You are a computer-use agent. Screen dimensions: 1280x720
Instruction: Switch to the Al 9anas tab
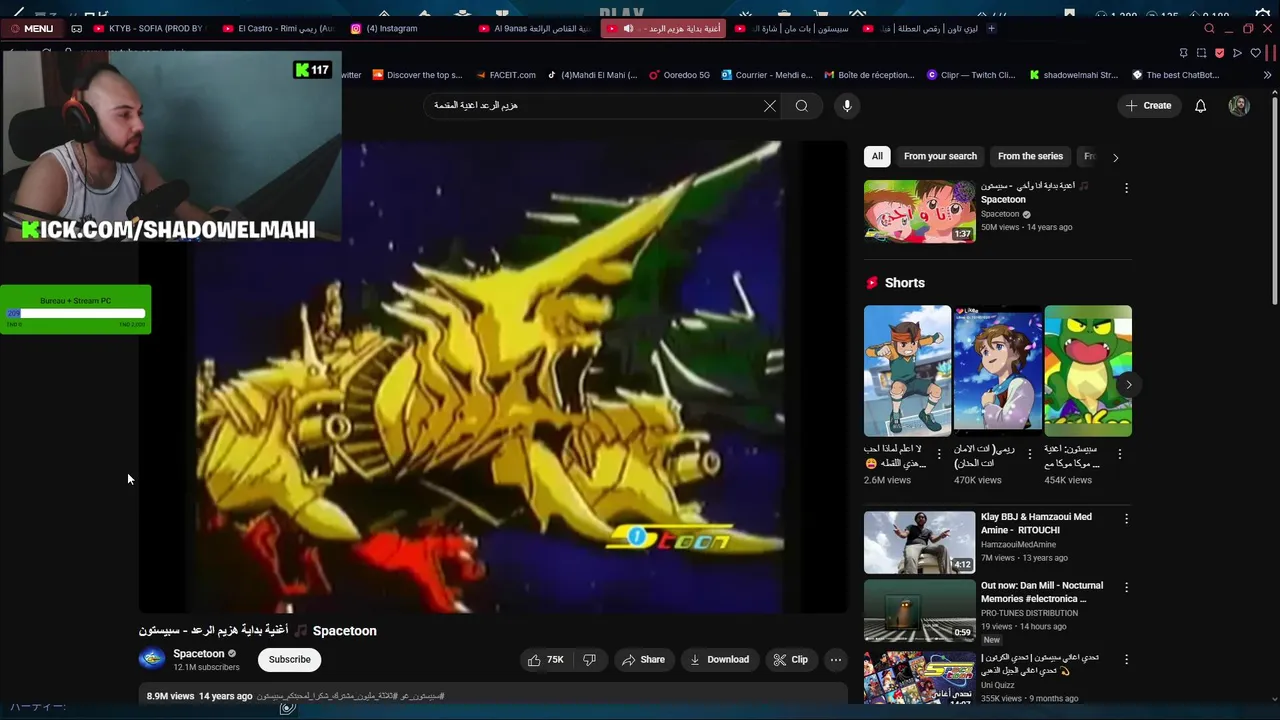tap(535, 28)
